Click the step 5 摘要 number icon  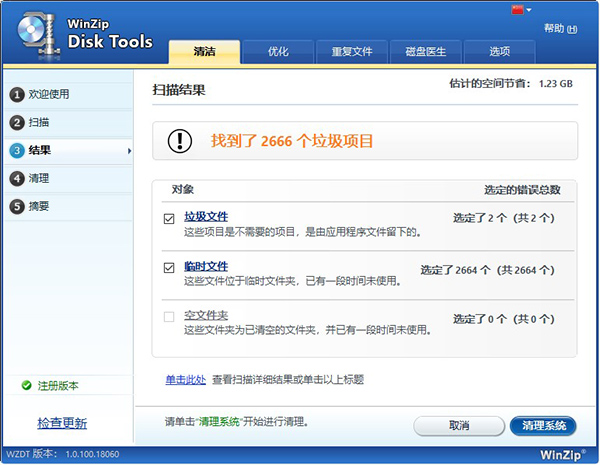(x=17, y=207)
